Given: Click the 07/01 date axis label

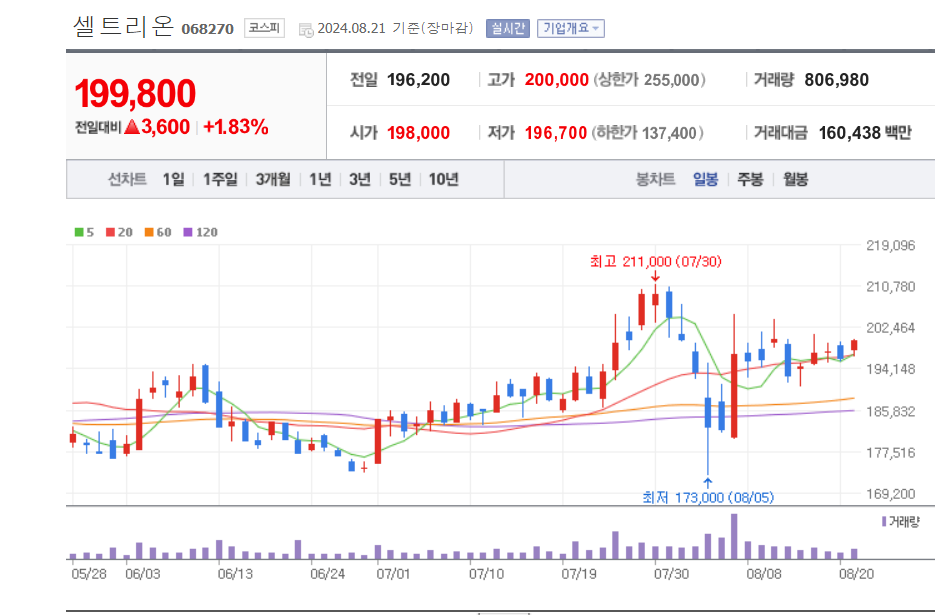Looking at the screenshot, I should tap(394, 574).
